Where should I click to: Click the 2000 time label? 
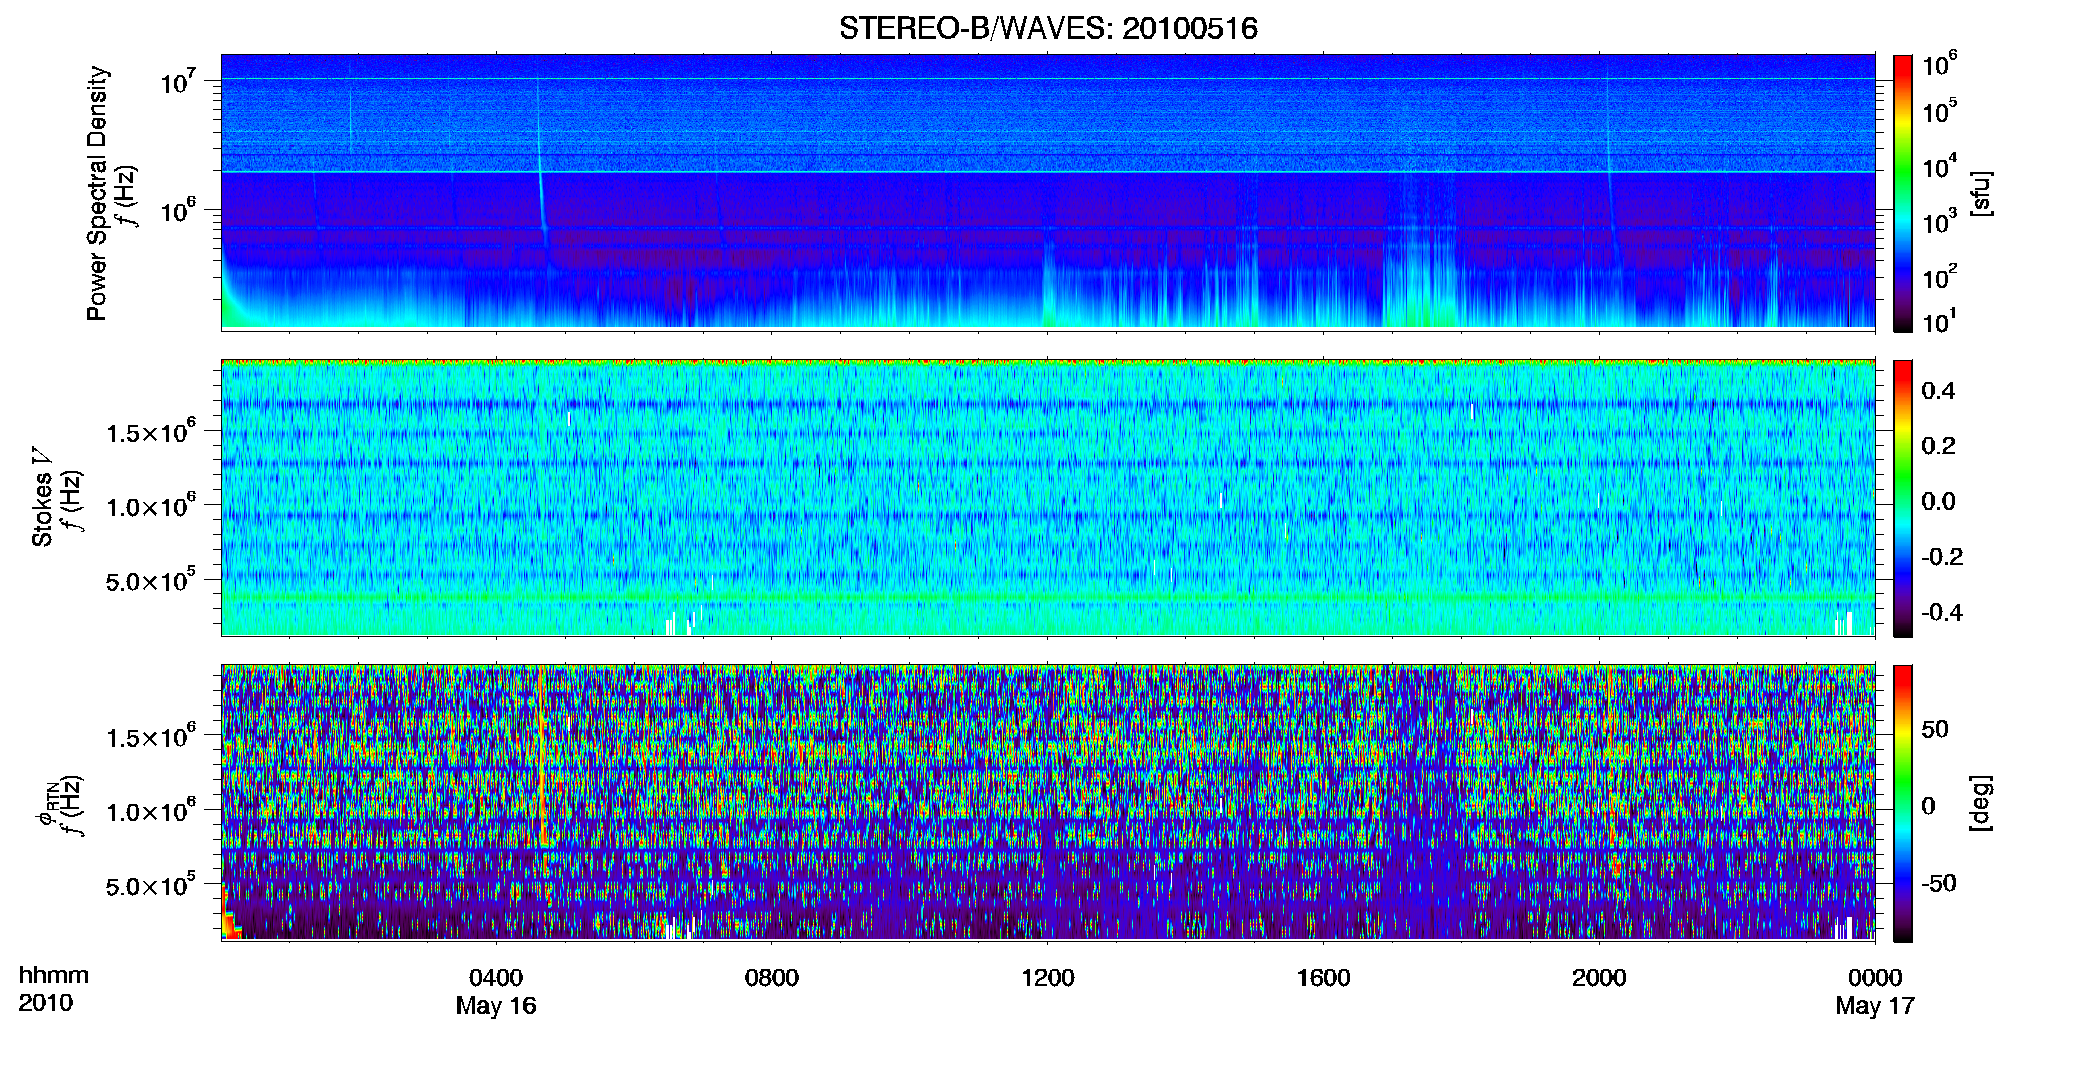coord(1599,977)
